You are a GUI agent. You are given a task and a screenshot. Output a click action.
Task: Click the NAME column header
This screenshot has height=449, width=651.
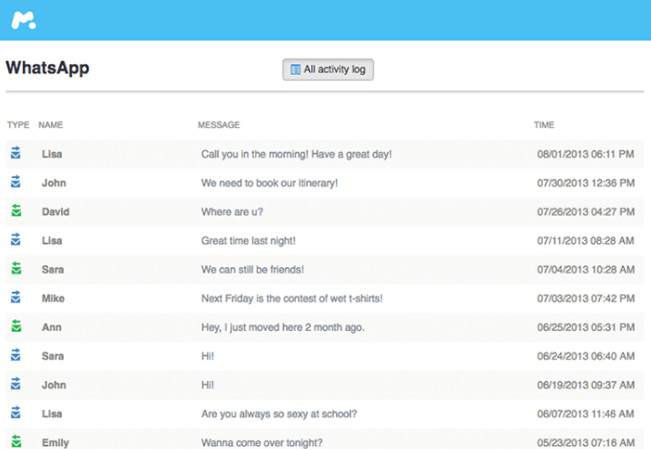click(x=51, y=125)
